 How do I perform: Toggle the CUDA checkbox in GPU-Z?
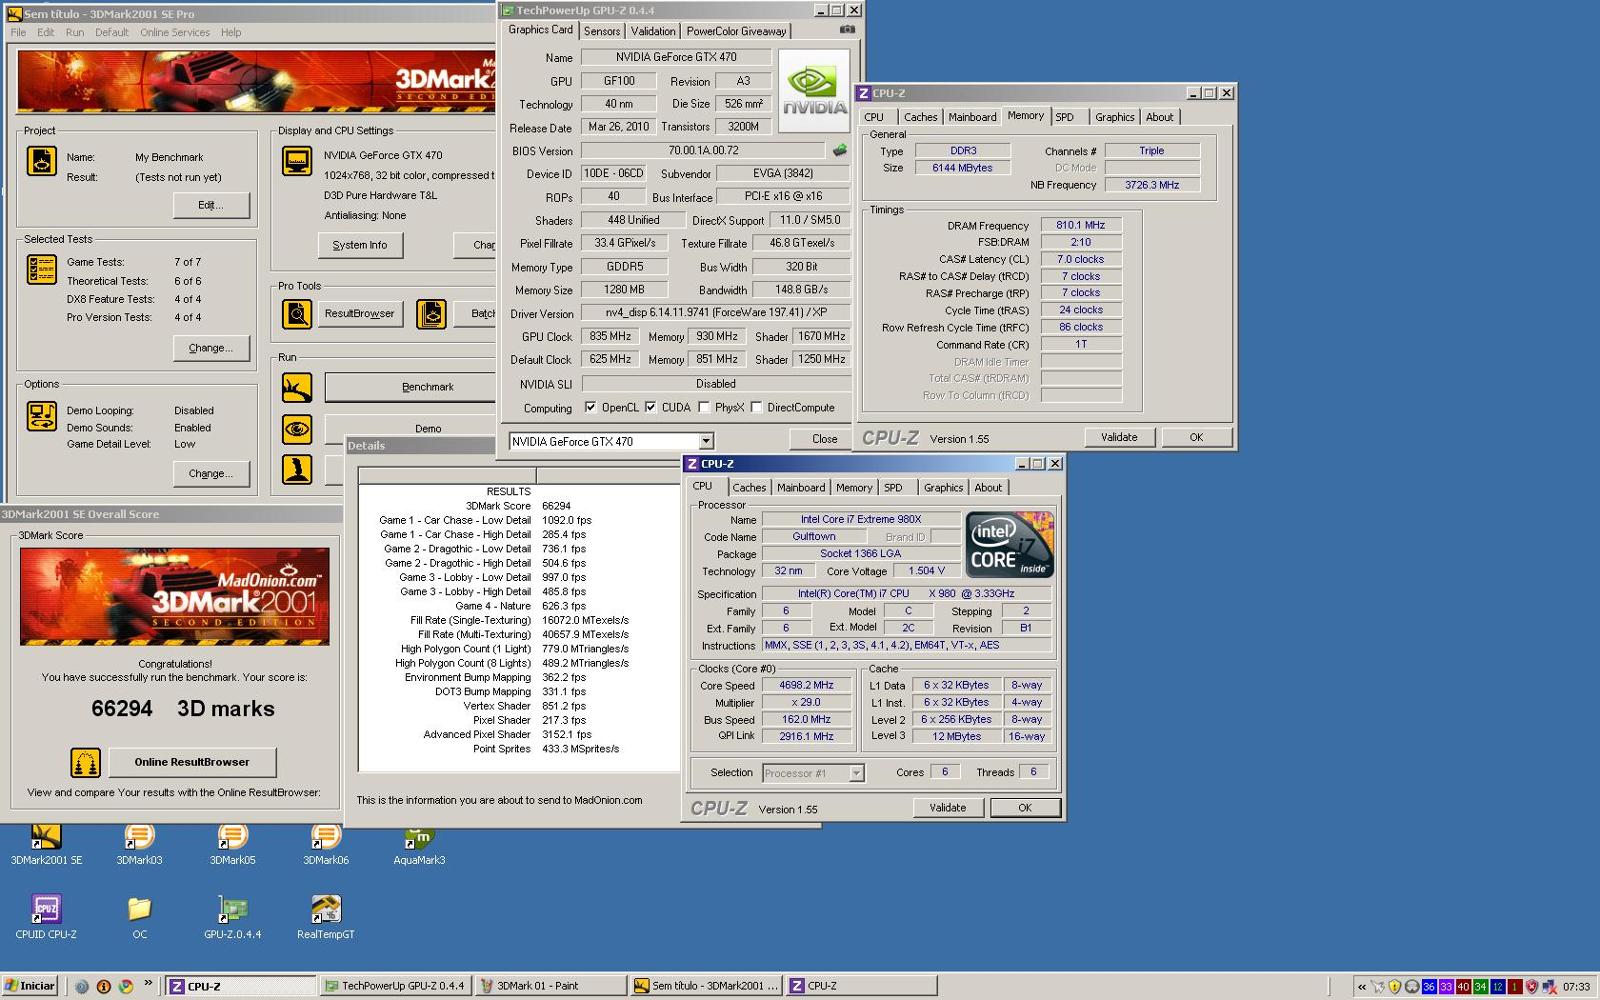coord(651,407)
